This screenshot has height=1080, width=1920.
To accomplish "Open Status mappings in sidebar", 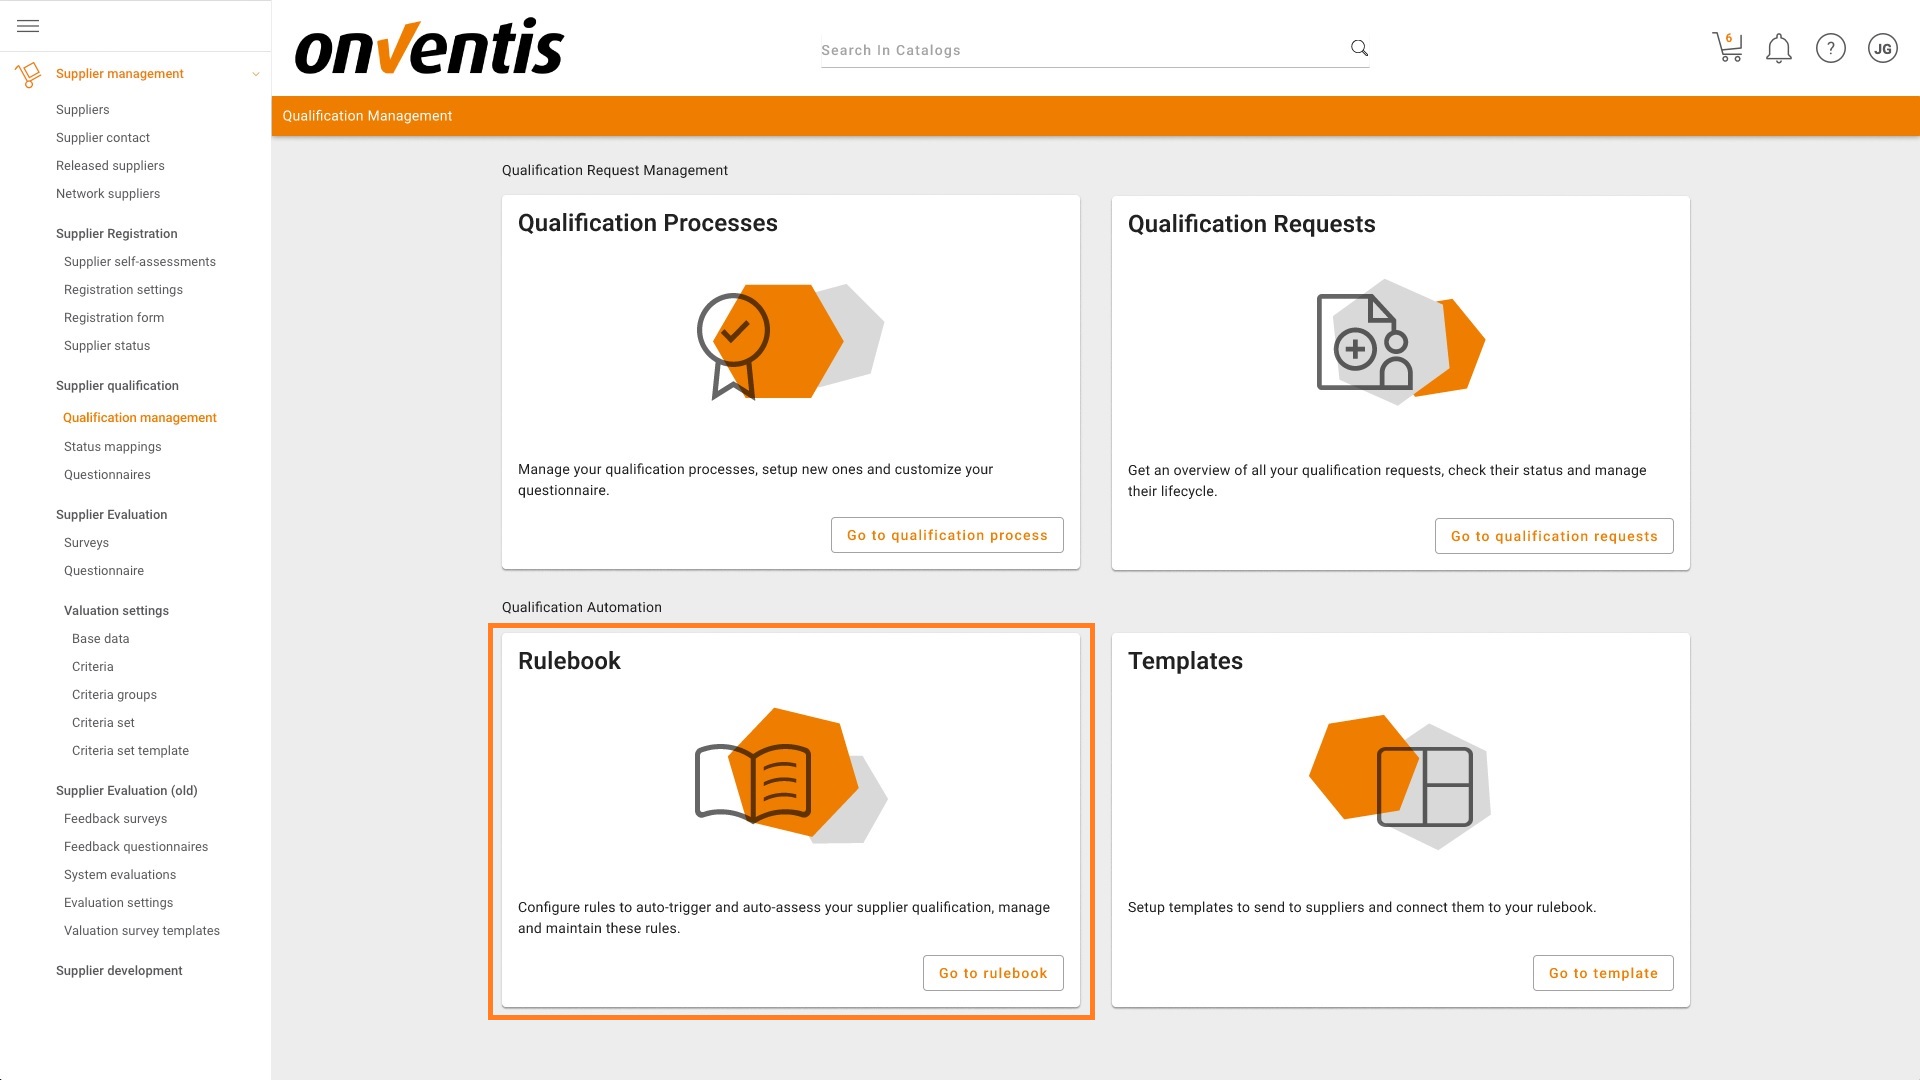I will coord(112,446).
